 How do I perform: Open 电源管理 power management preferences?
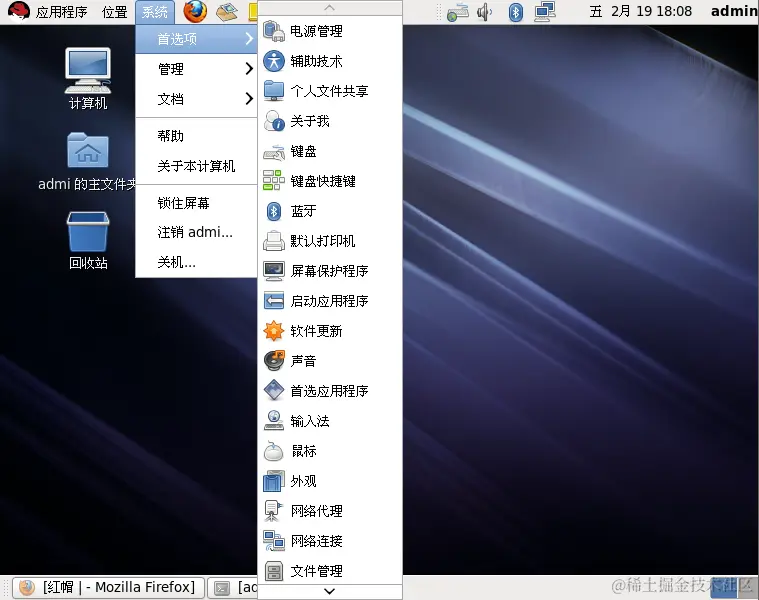[330, 31]
